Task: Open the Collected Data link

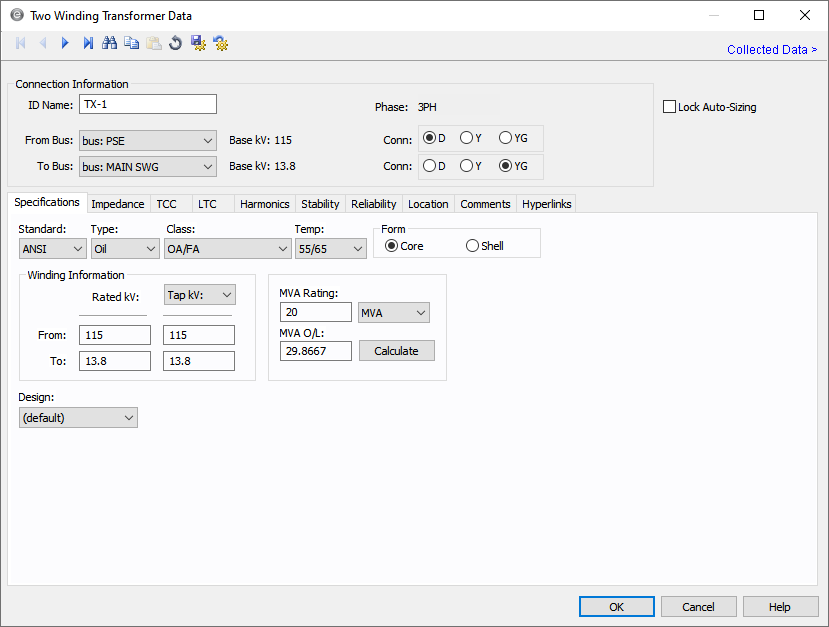Action: pyautogui.click(x=772, y=50)
